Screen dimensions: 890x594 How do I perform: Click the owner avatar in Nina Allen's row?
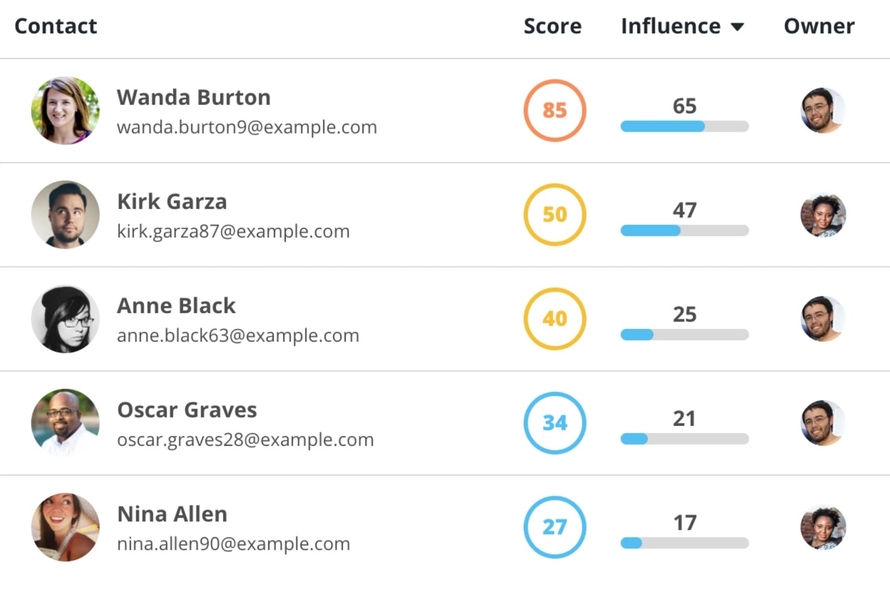(823, 527)
